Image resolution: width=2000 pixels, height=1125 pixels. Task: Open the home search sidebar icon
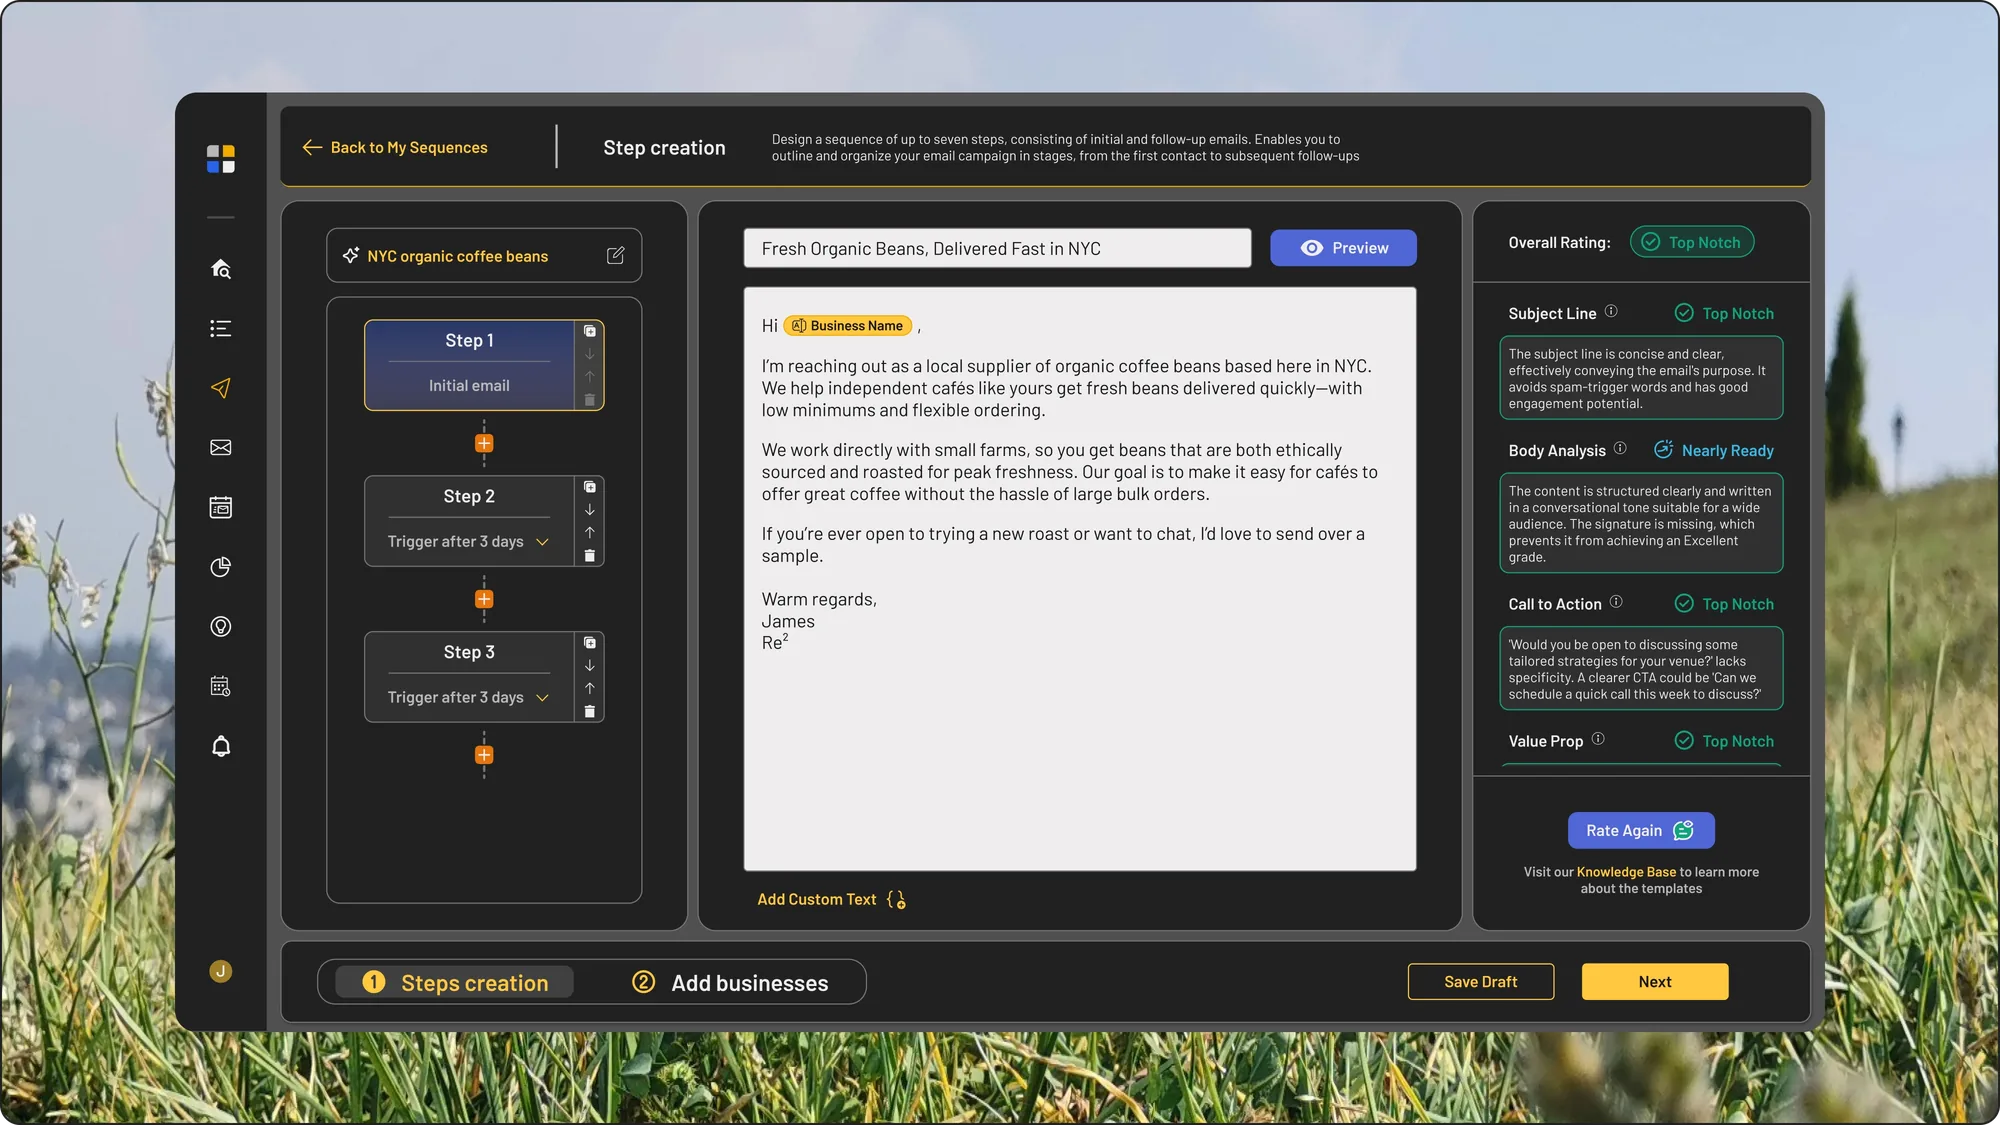coord(221,268)
